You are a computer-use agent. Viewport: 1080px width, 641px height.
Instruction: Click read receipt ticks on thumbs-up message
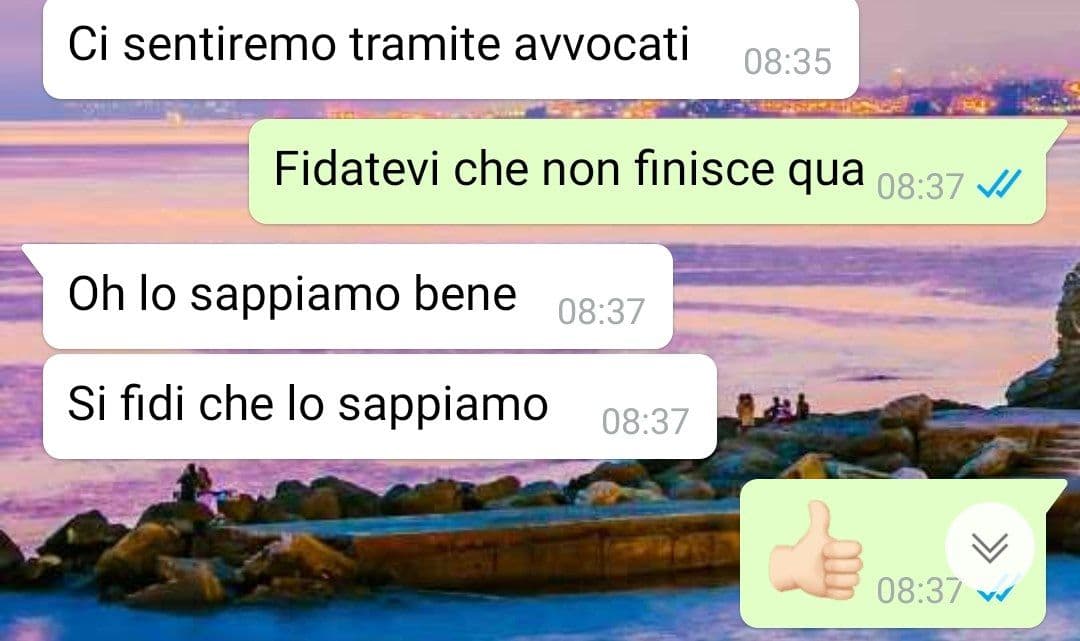tap(999, 589)
